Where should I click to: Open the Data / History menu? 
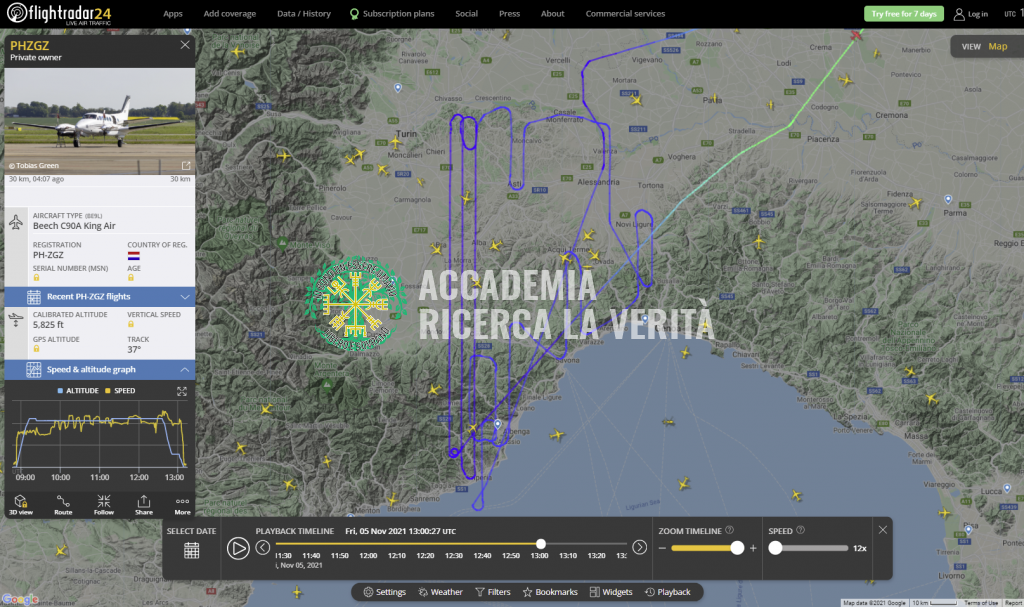point(303,14)
